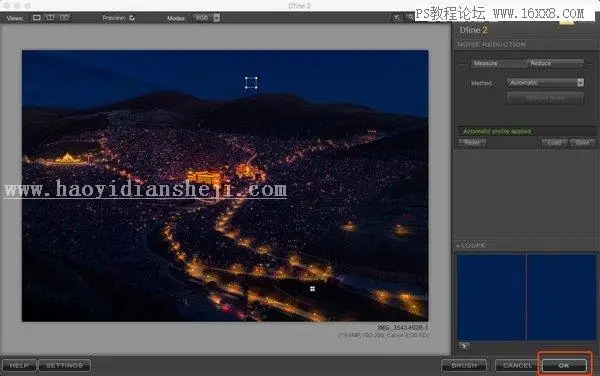Select the side-by-side preview view icon
This screenshot has height=376, width=600.
pos(64,18)
